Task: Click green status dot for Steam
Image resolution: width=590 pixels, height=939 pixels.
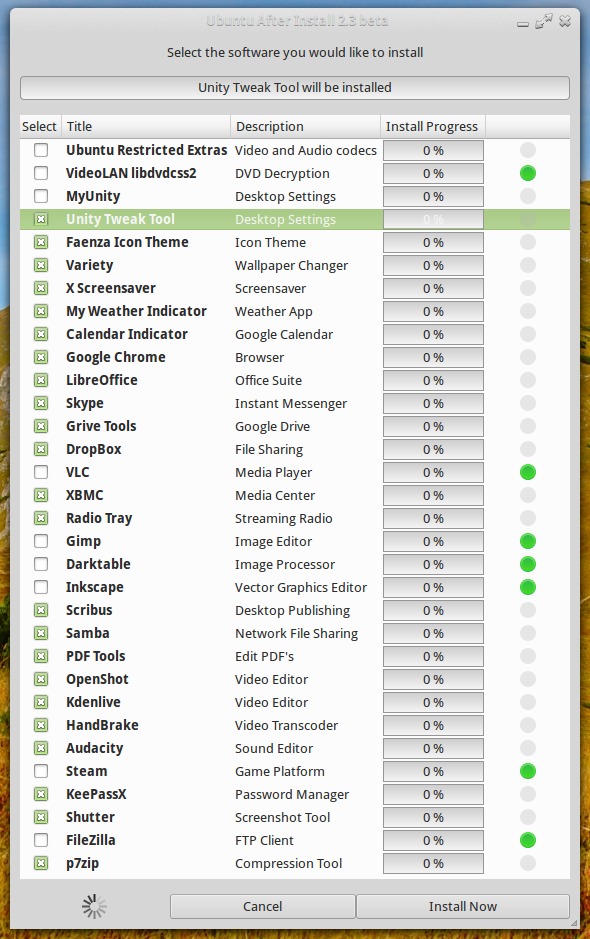Action: [528, 771]
